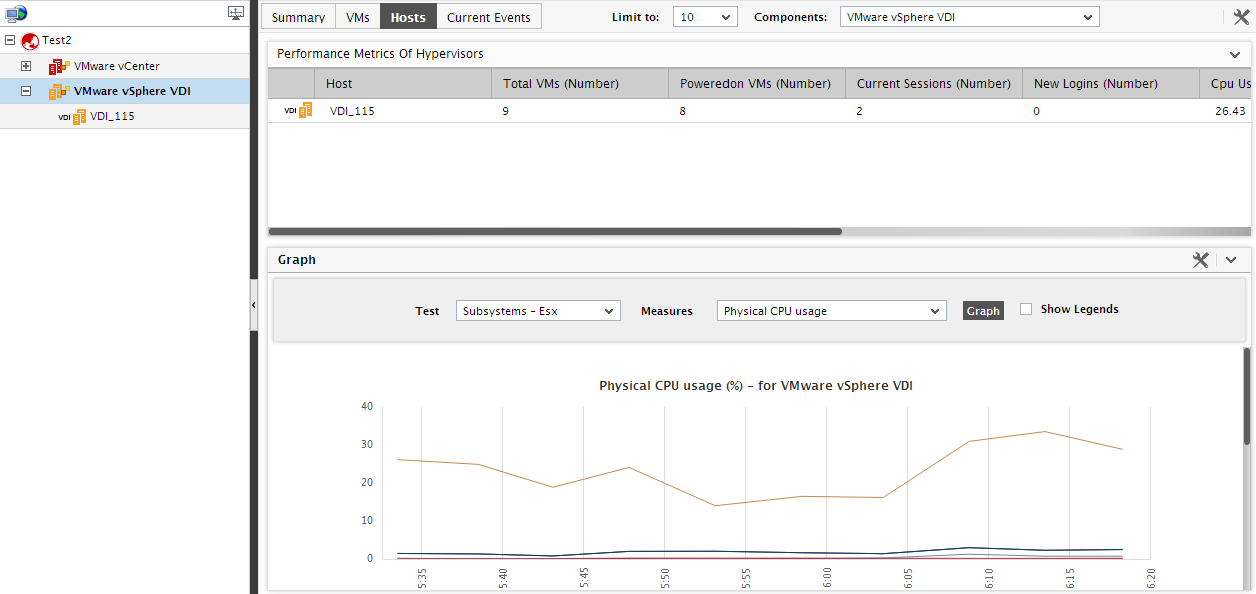1256x594 pixels.
Task: Click the Physical CPU usage chart title
Action: 755,385
